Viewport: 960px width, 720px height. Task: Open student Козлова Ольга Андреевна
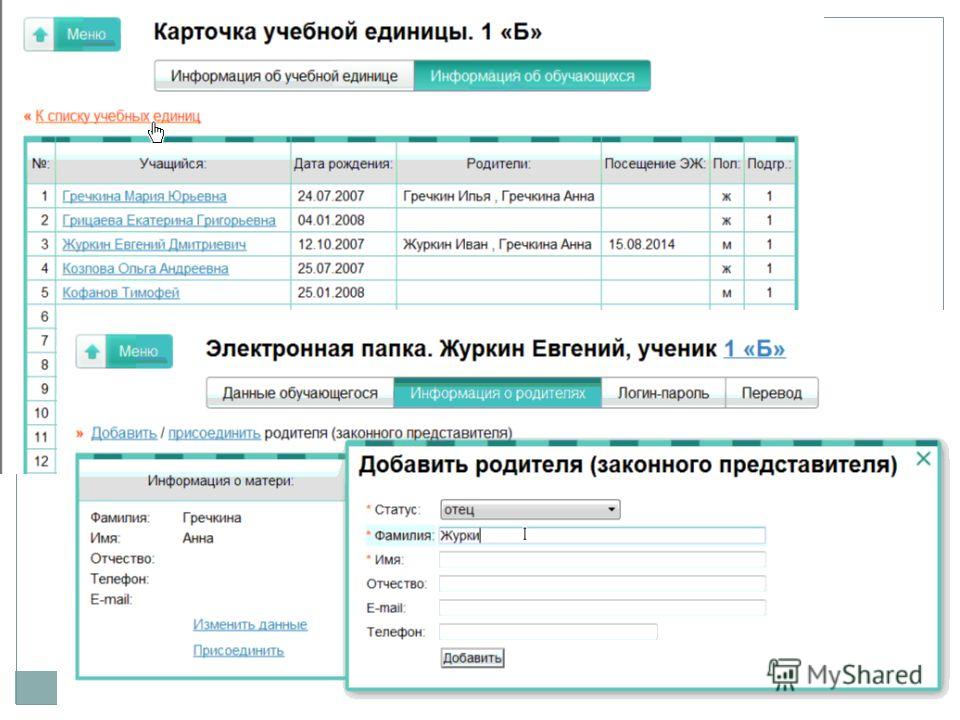pos(146,268)
